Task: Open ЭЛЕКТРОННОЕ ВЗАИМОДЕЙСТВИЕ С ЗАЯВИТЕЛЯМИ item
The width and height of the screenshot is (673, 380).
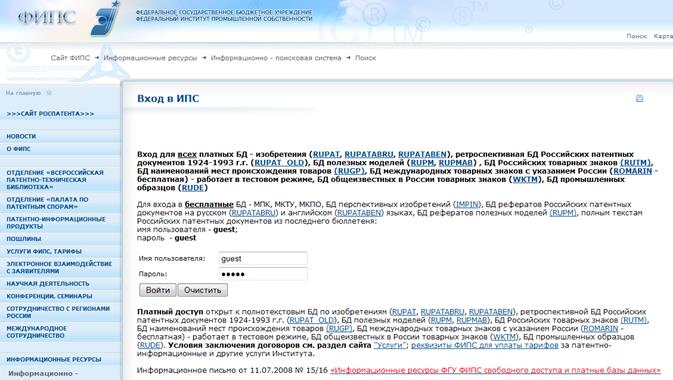Action: [x=59, y=267]
